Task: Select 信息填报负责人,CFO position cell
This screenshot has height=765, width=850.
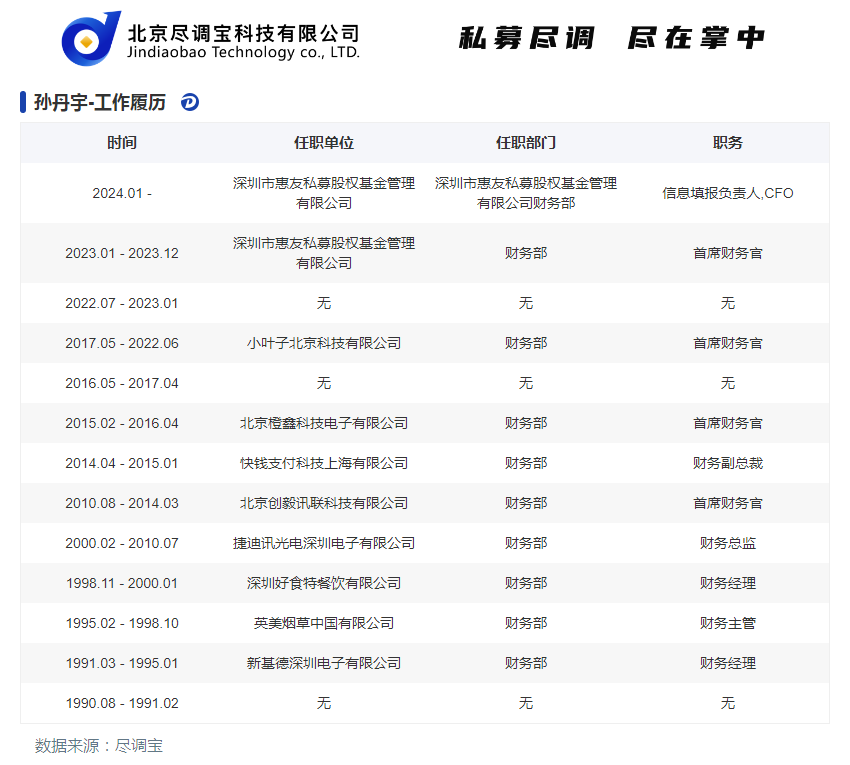Action: click(727, 193)
